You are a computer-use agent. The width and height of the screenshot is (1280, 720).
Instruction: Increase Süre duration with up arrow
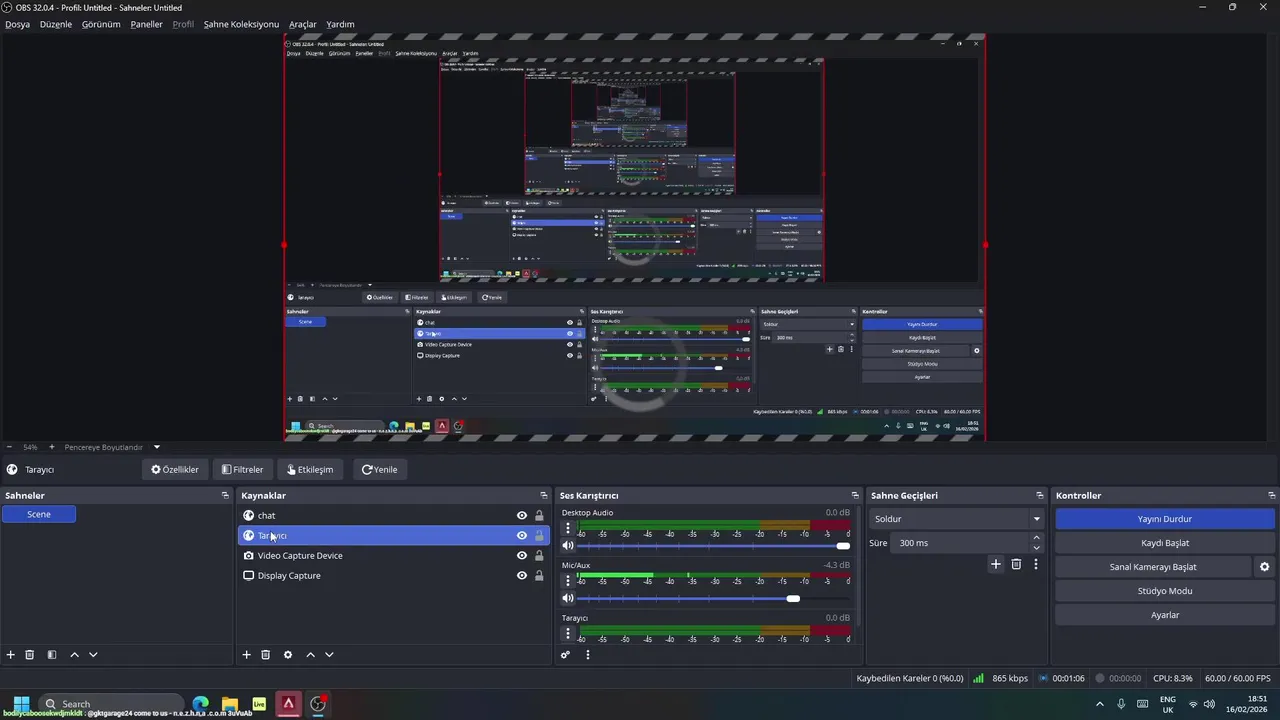[1036, 538]
